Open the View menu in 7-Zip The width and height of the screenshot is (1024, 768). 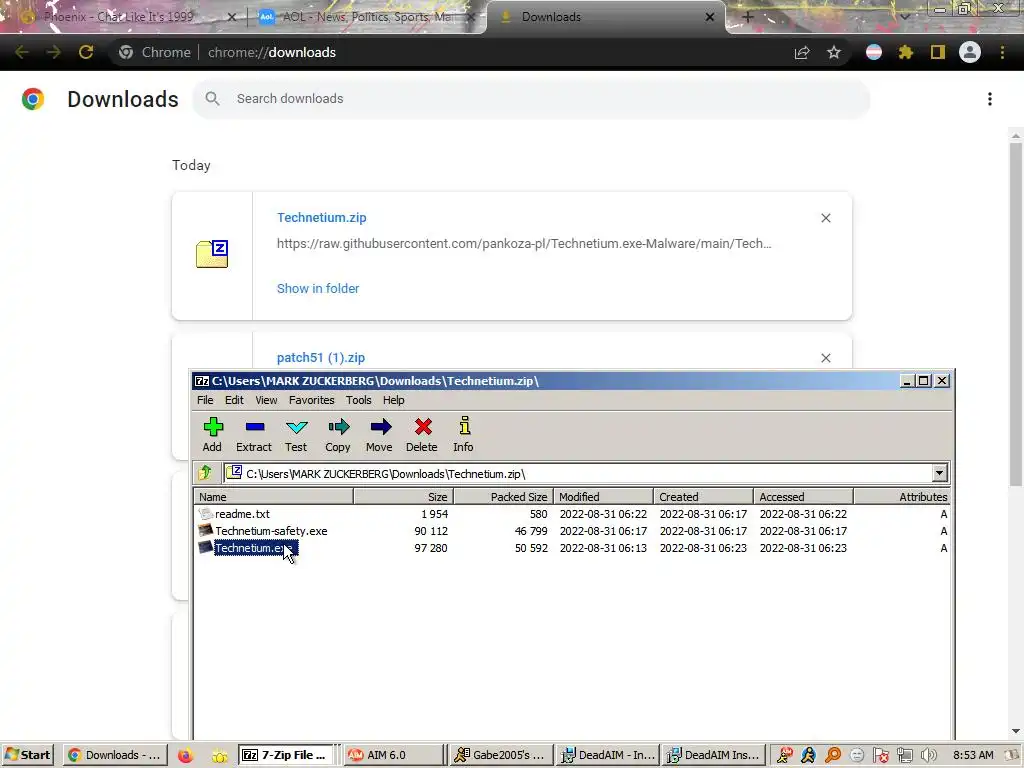266,400
